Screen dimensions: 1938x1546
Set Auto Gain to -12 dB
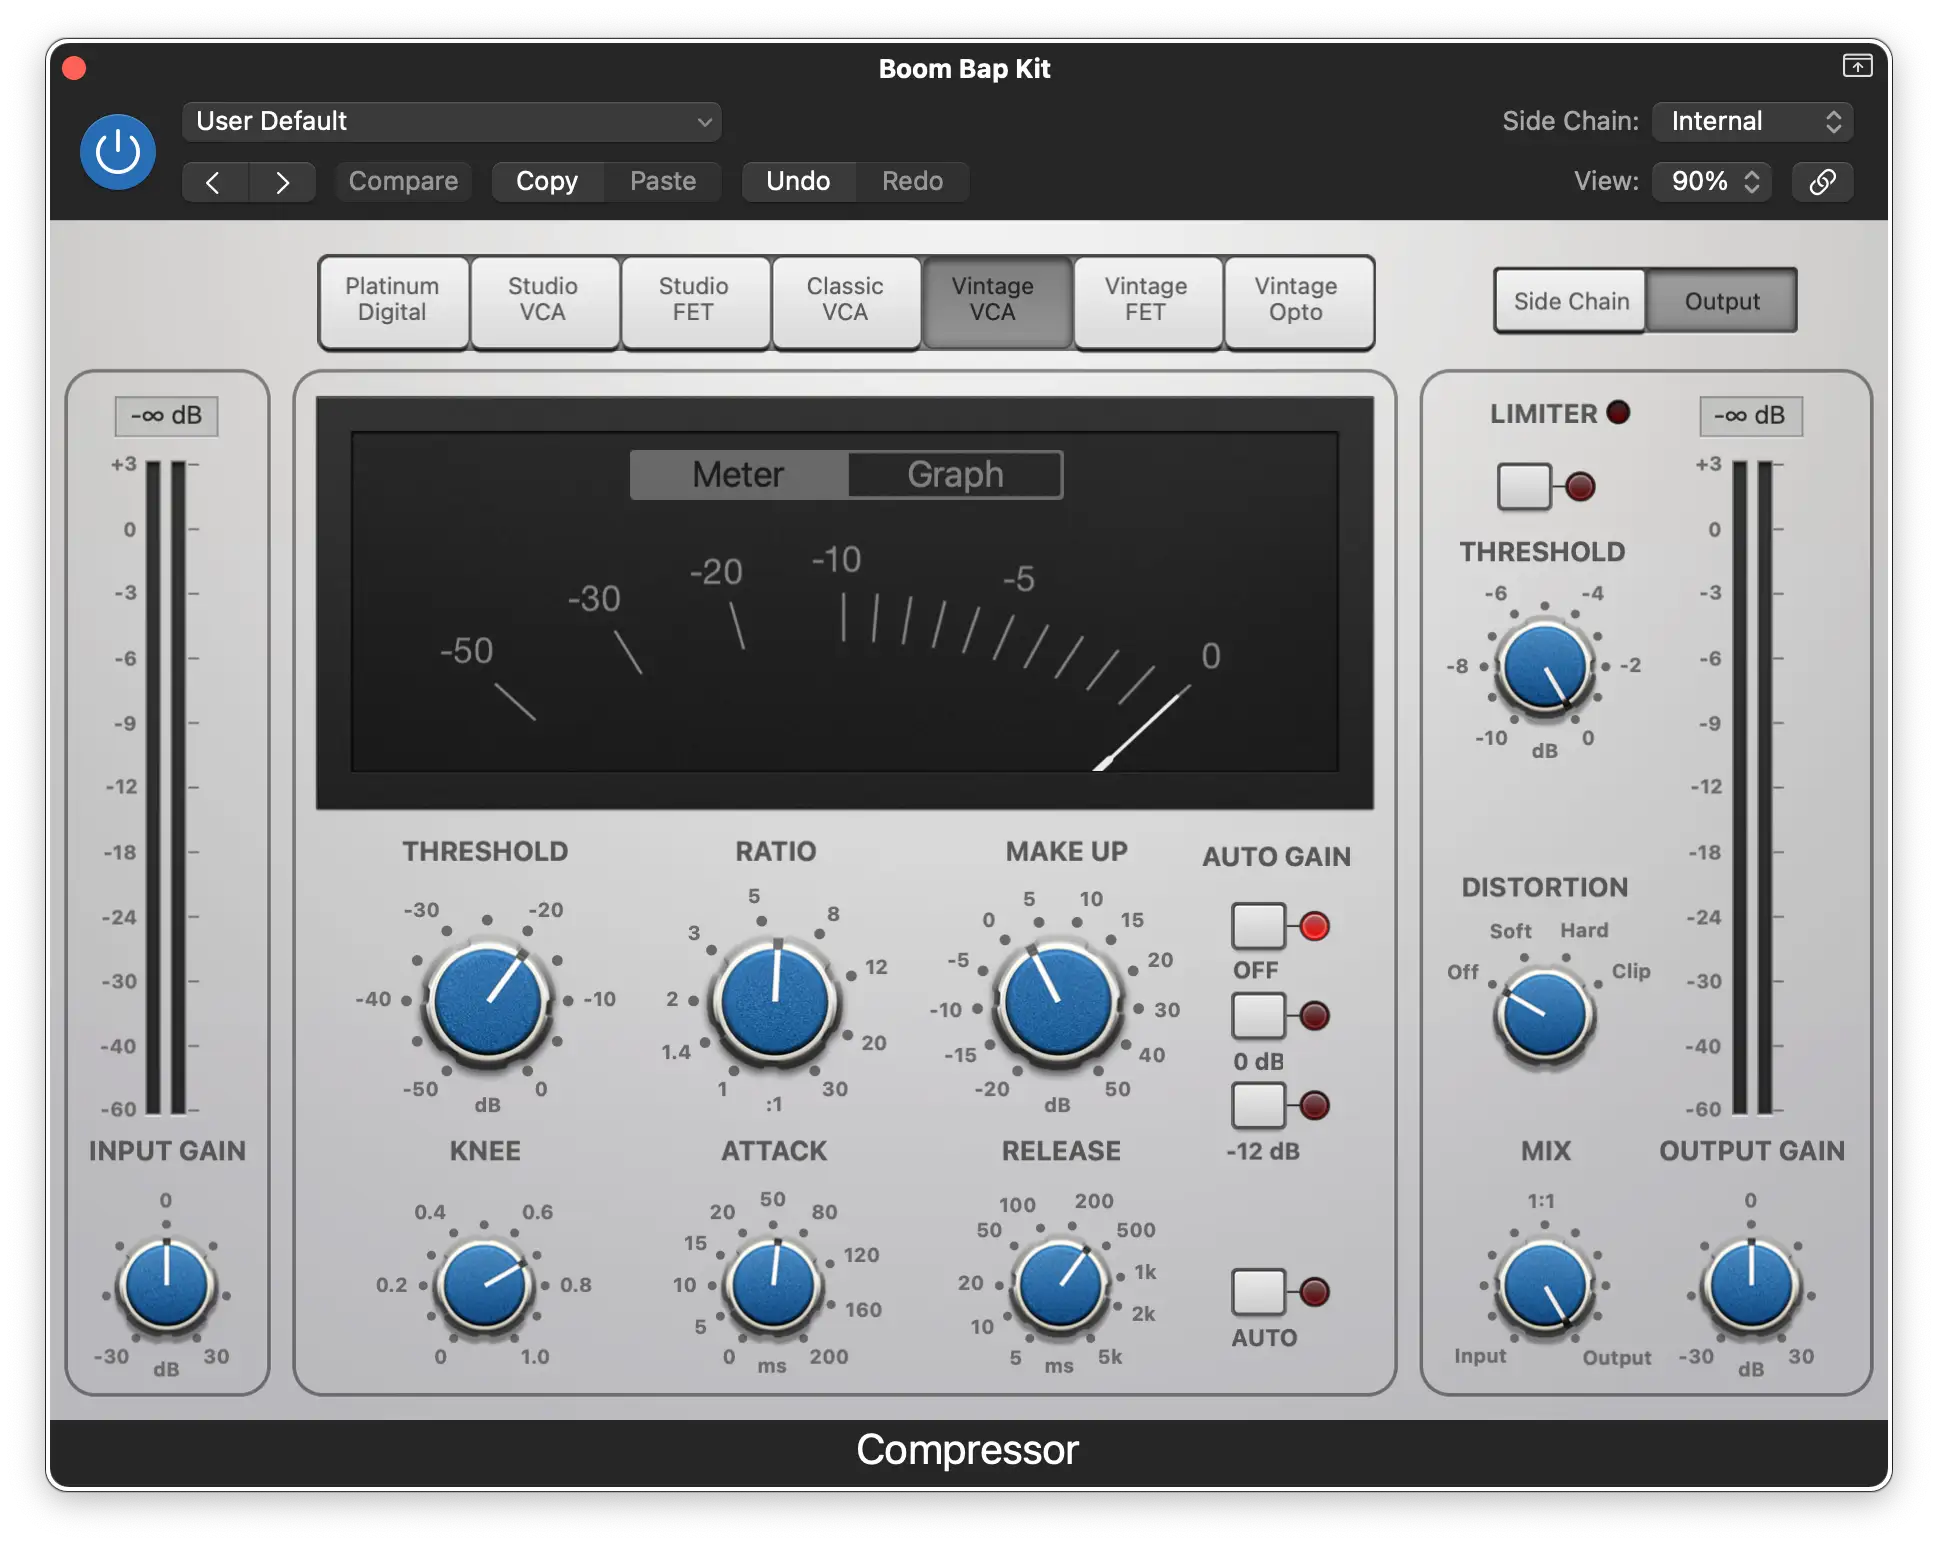coord(1258,1105)
